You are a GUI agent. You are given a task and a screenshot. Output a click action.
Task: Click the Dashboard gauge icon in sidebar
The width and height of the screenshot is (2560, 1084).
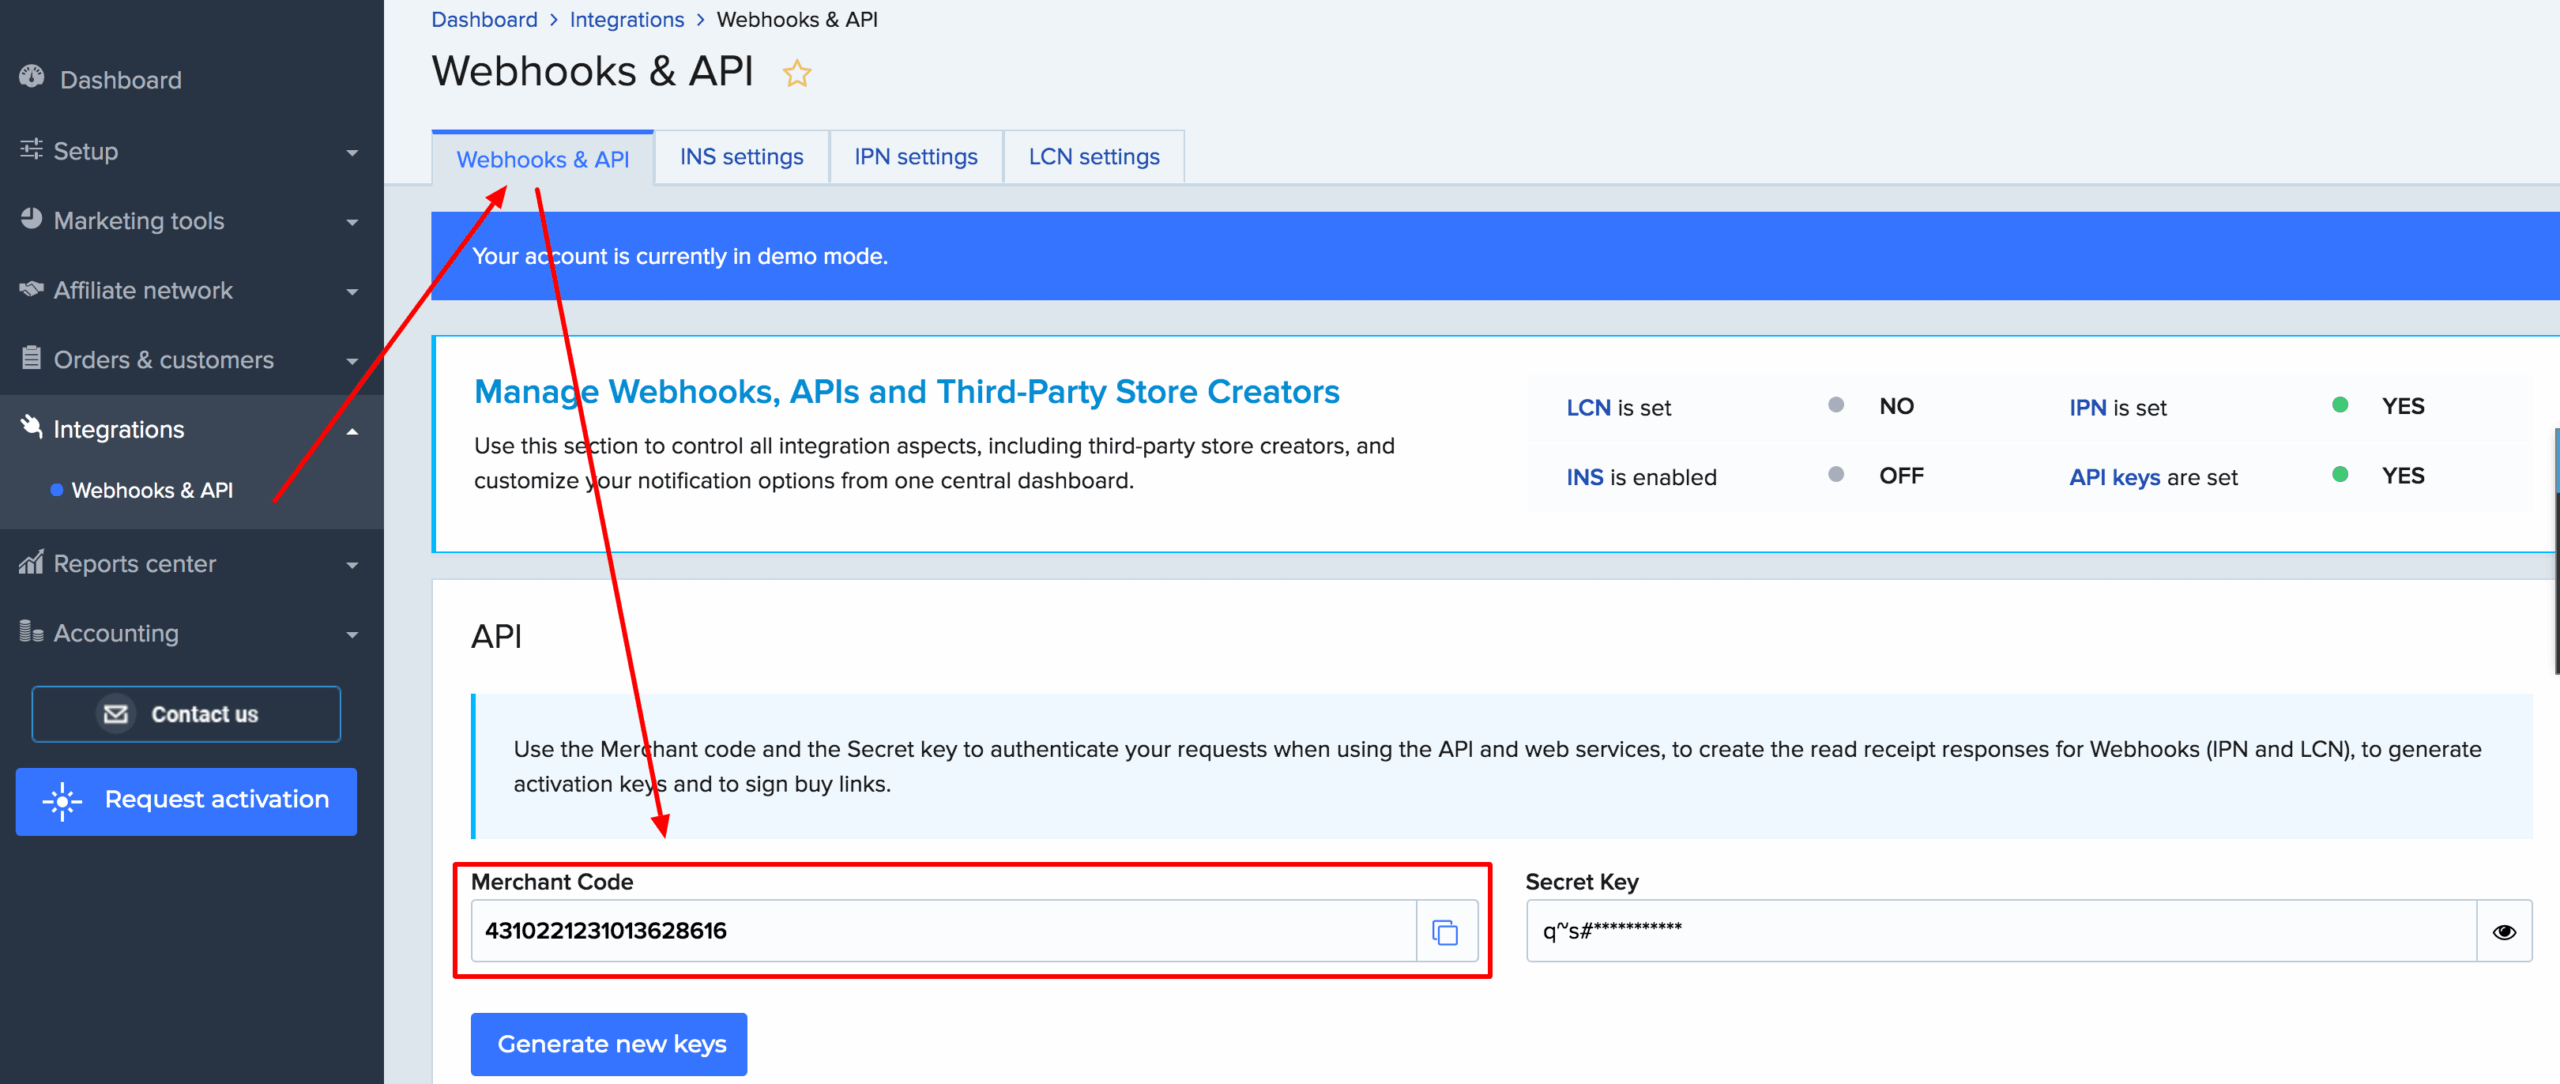click(x=32, y=77)
